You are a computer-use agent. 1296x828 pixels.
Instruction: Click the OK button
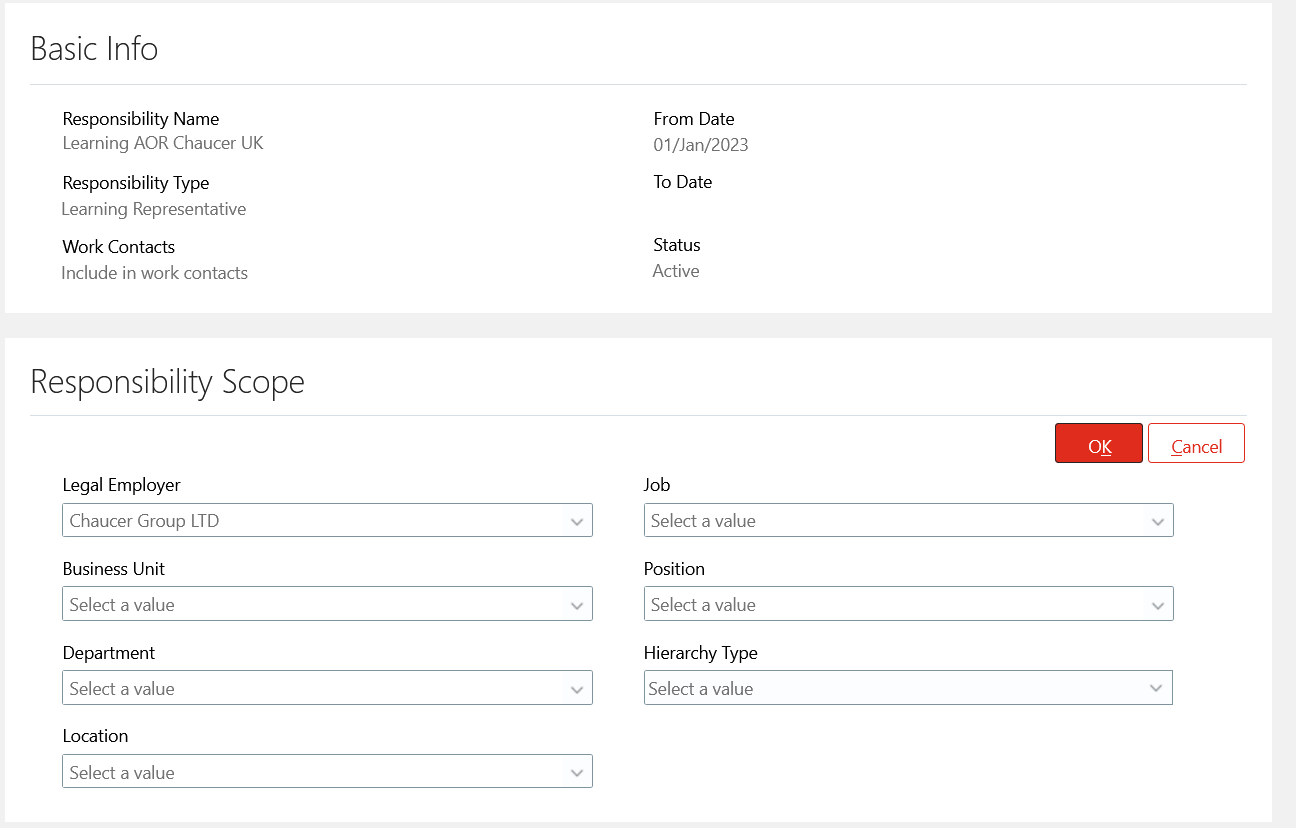1098,443
